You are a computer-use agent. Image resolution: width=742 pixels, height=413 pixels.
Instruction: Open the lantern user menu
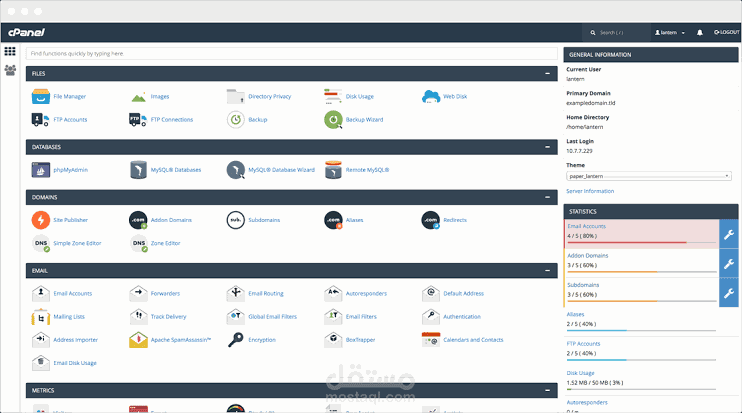click(670, 33)
